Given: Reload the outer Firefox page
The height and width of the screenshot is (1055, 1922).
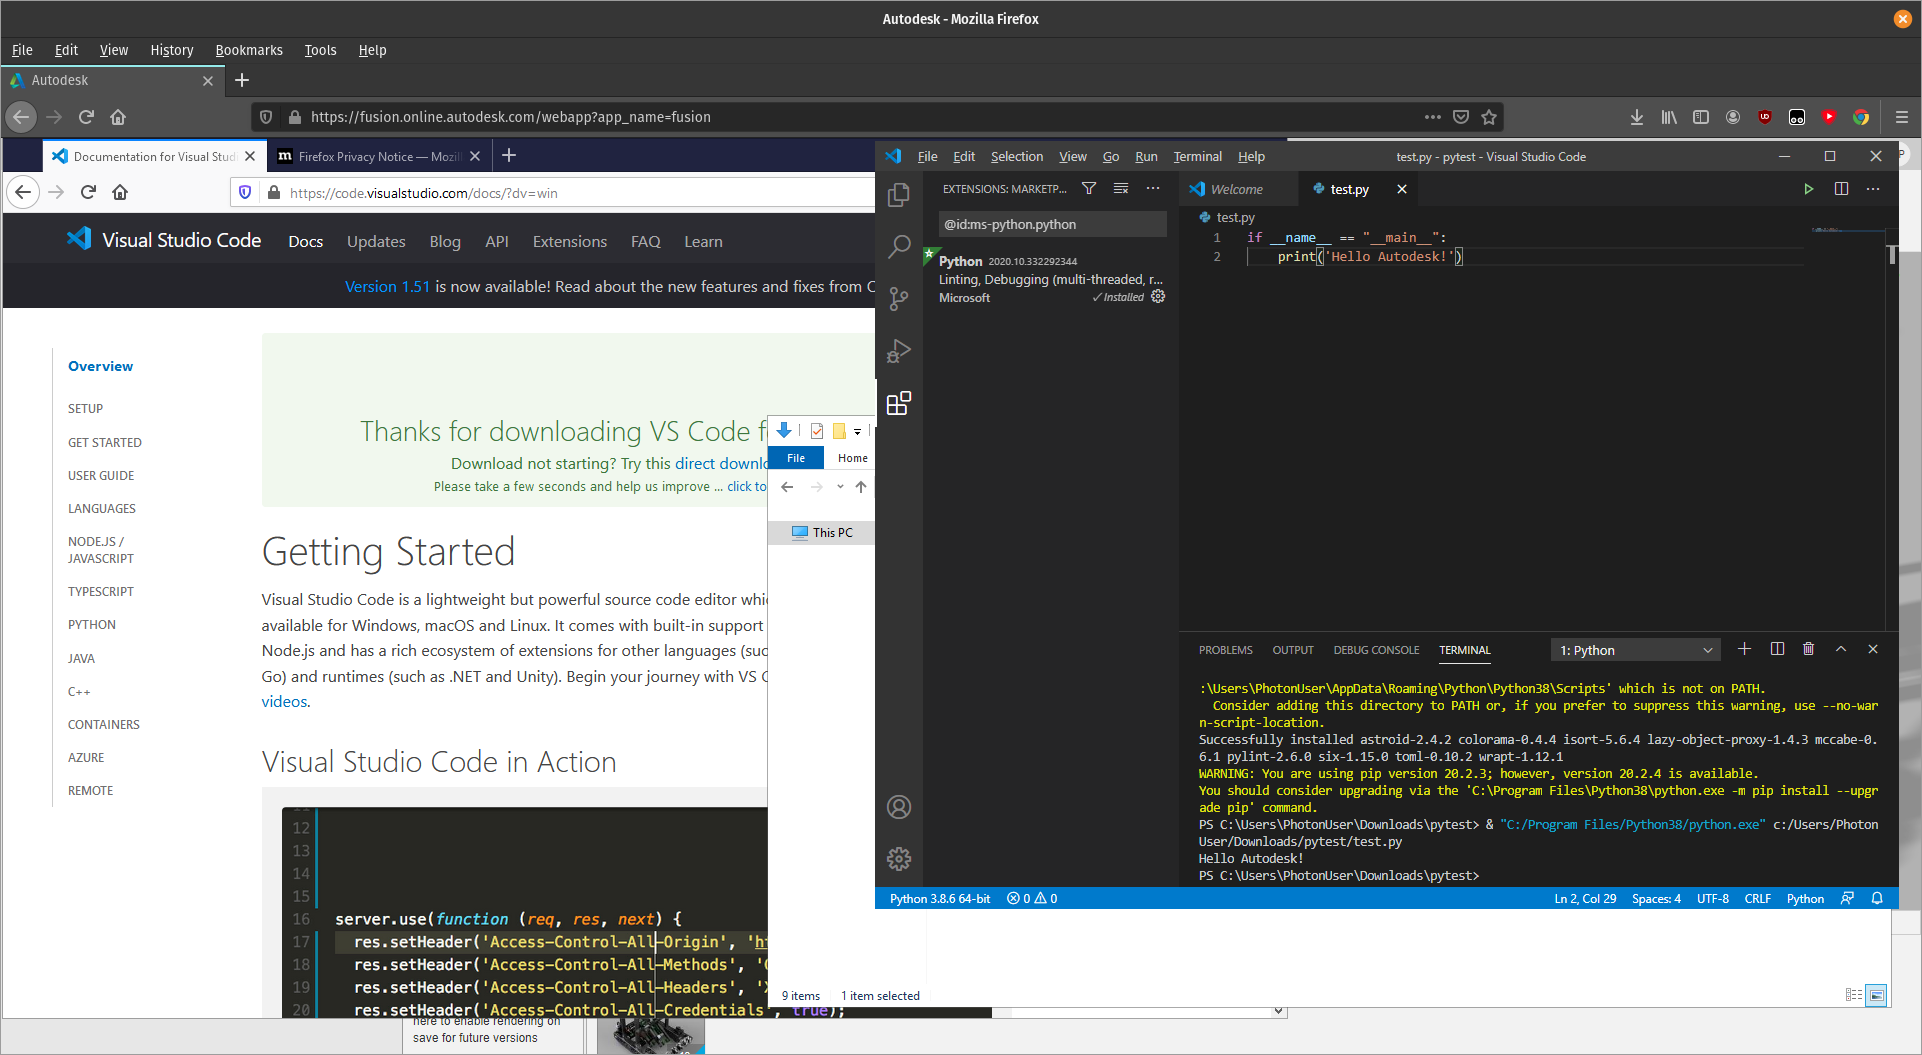Looking at the screenshot, I should point(86,117).
